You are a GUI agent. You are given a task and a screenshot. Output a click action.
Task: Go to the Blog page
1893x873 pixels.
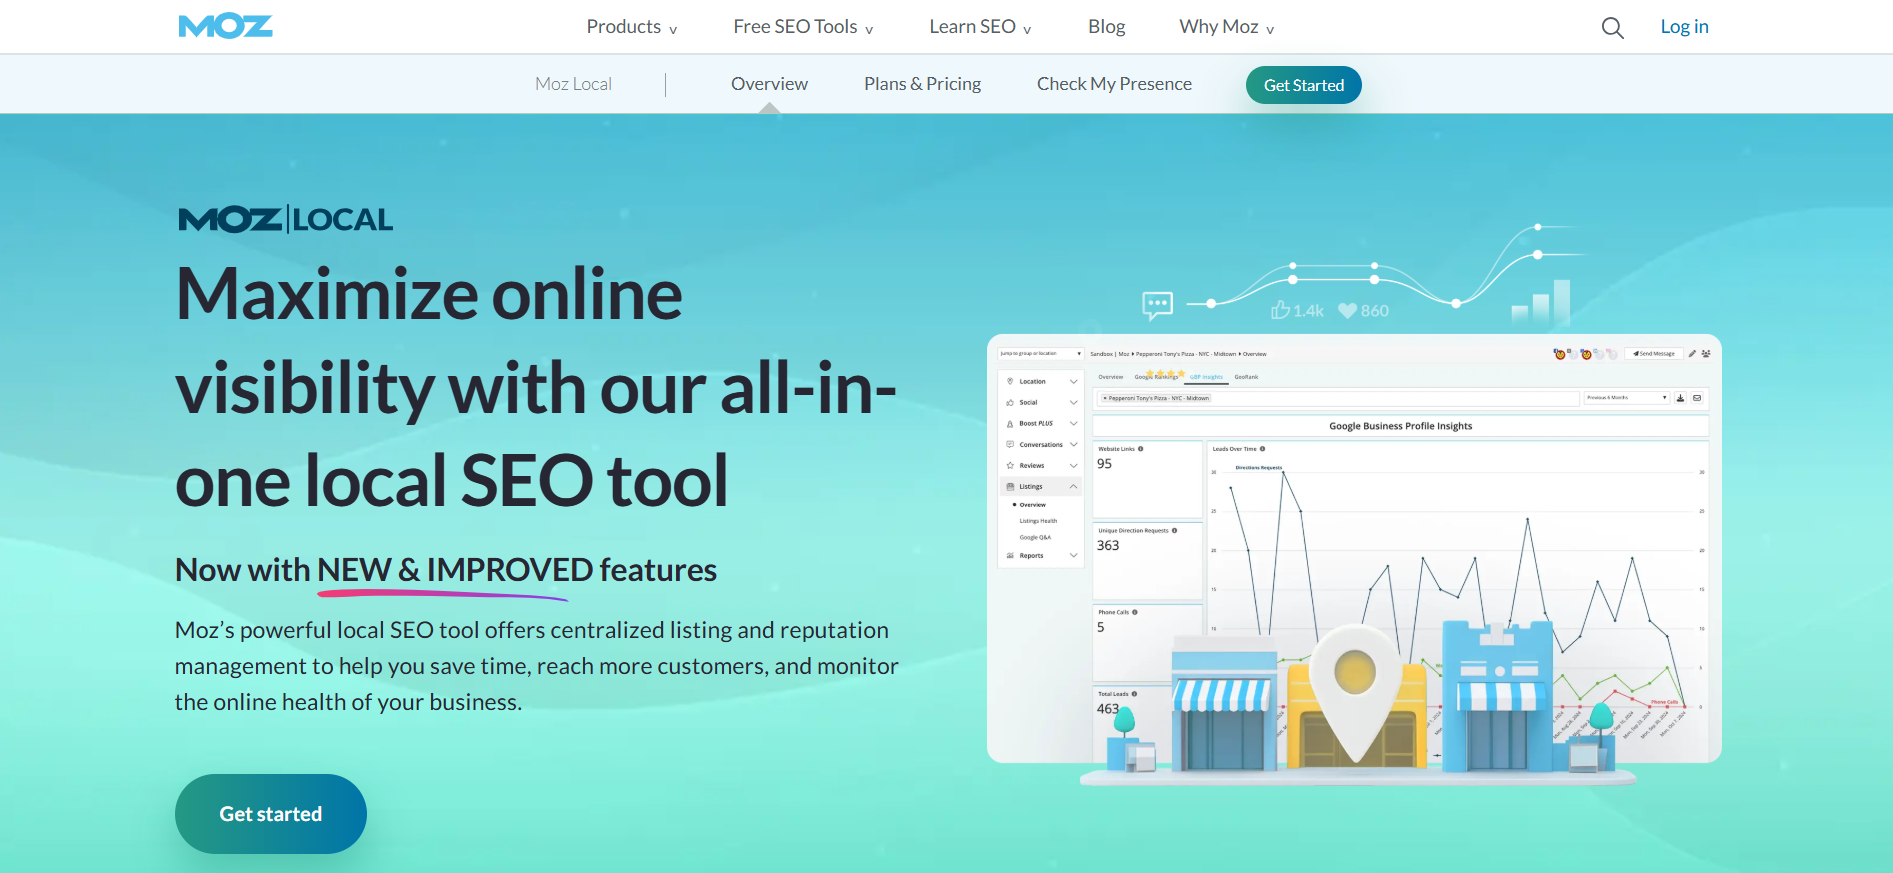pos(1106,27)
